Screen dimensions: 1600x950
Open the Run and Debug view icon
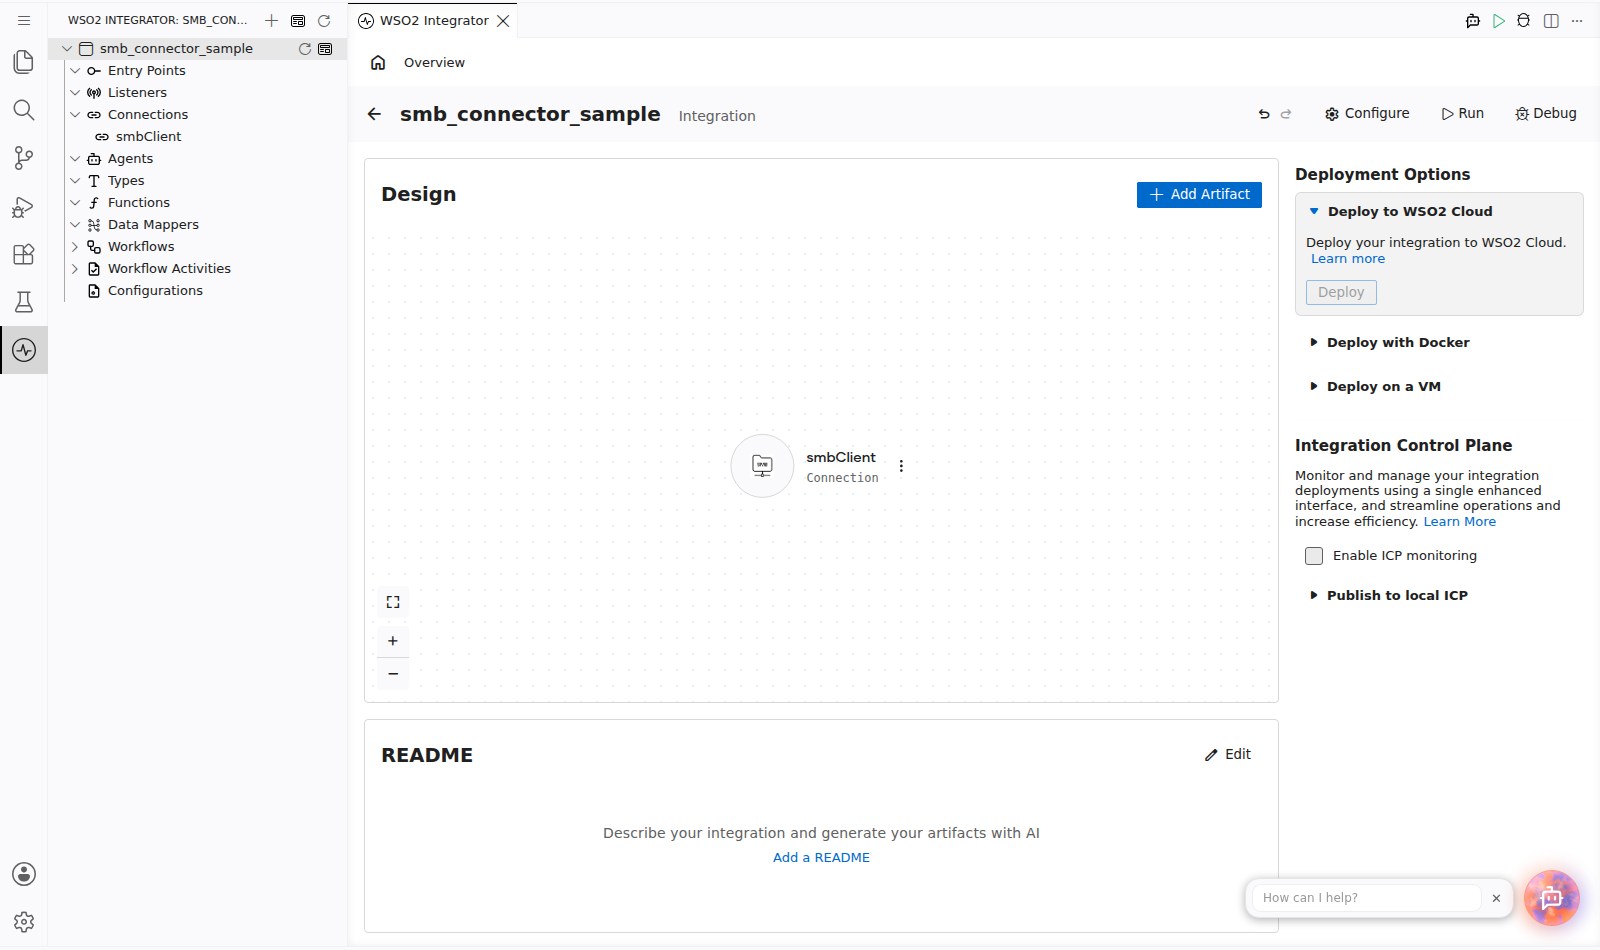click(x=24, y=206)
